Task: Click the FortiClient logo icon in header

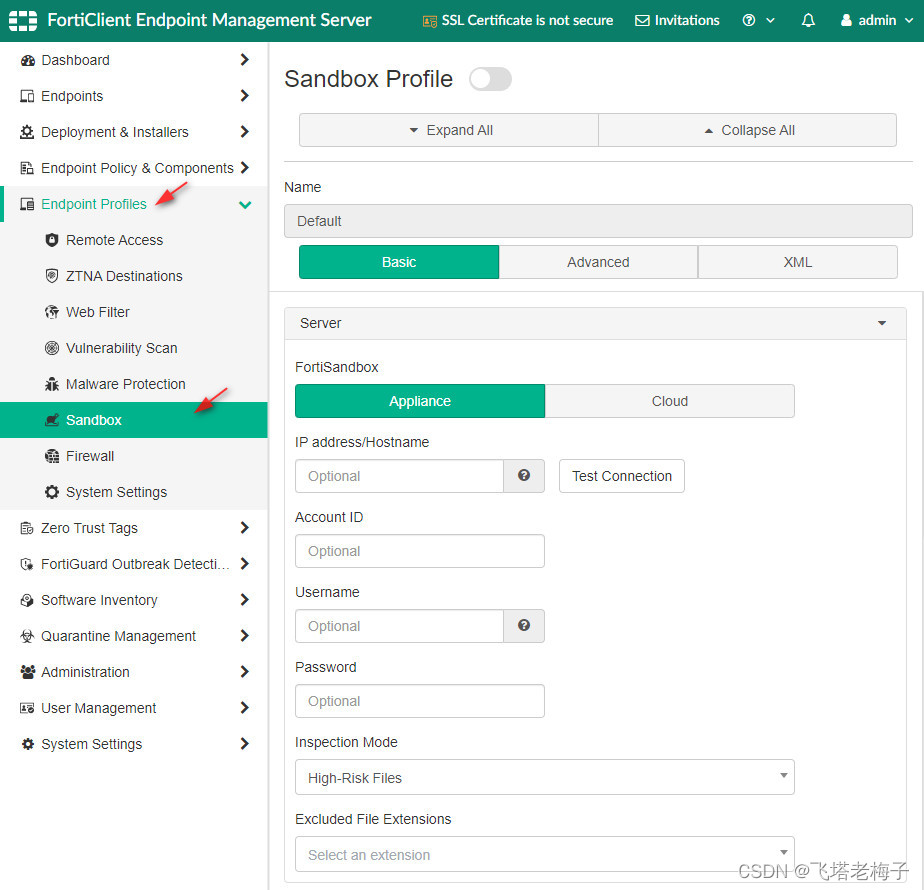Action: tap(23, 21)
